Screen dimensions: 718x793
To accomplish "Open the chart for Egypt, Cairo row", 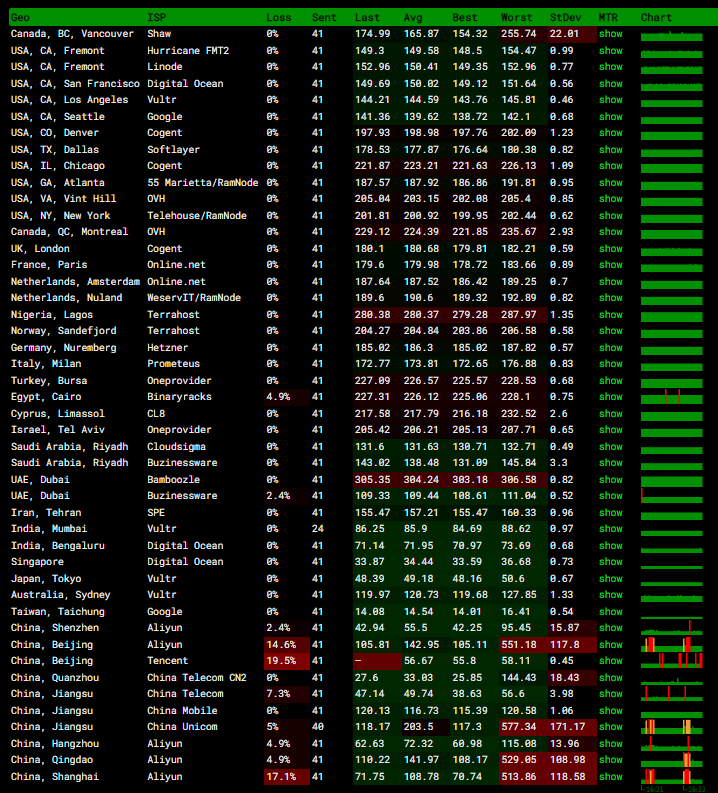I will pyautogui.click(x=671, y=397).
